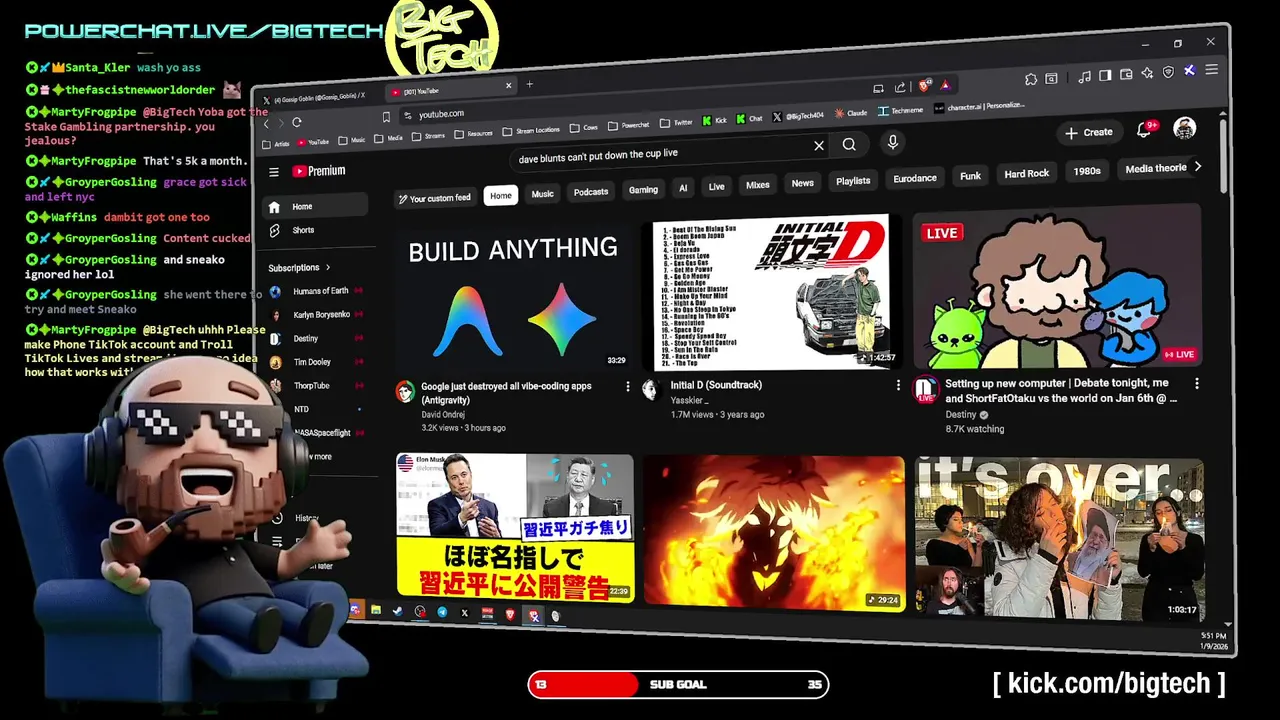Open the music note playlist icon in toolbar
Viewport: 1280px width, 720px height.
[x=1085, y=76]
